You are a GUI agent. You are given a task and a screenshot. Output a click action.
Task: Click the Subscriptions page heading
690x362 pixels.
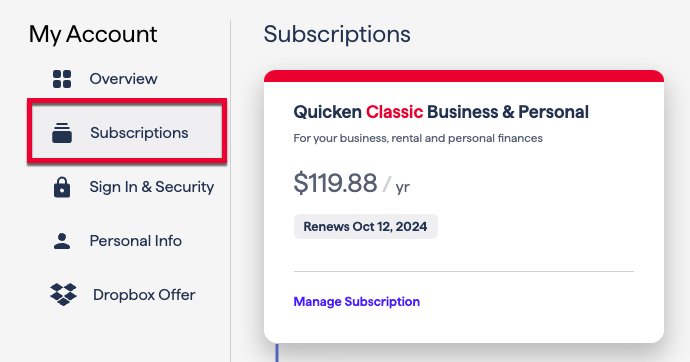[337, 34]
